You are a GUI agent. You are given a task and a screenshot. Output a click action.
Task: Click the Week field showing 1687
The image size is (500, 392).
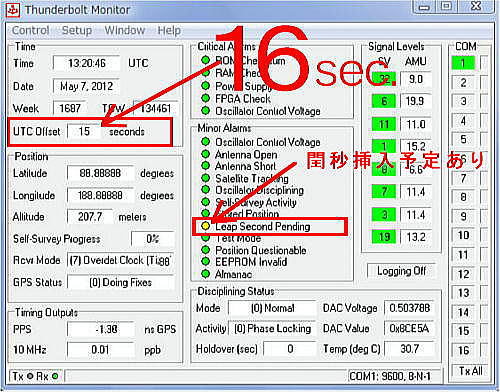(x=70, y=108)
